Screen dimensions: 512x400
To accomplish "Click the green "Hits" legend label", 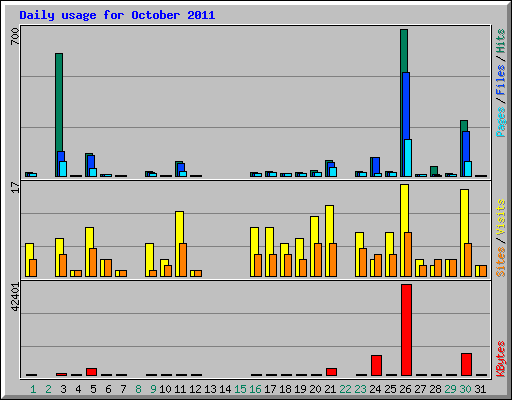I will [501, 41].
